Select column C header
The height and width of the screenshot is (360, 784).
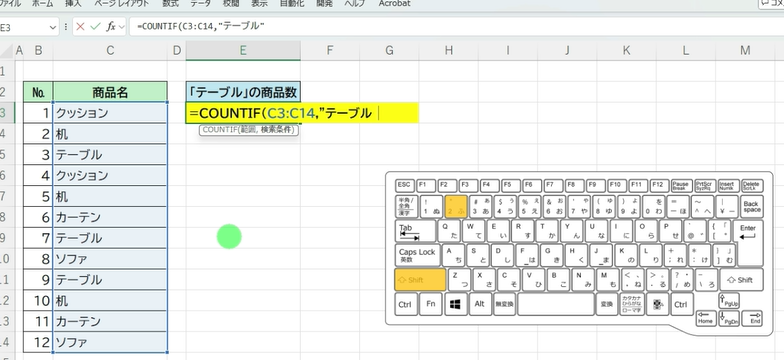click(110, 50)
